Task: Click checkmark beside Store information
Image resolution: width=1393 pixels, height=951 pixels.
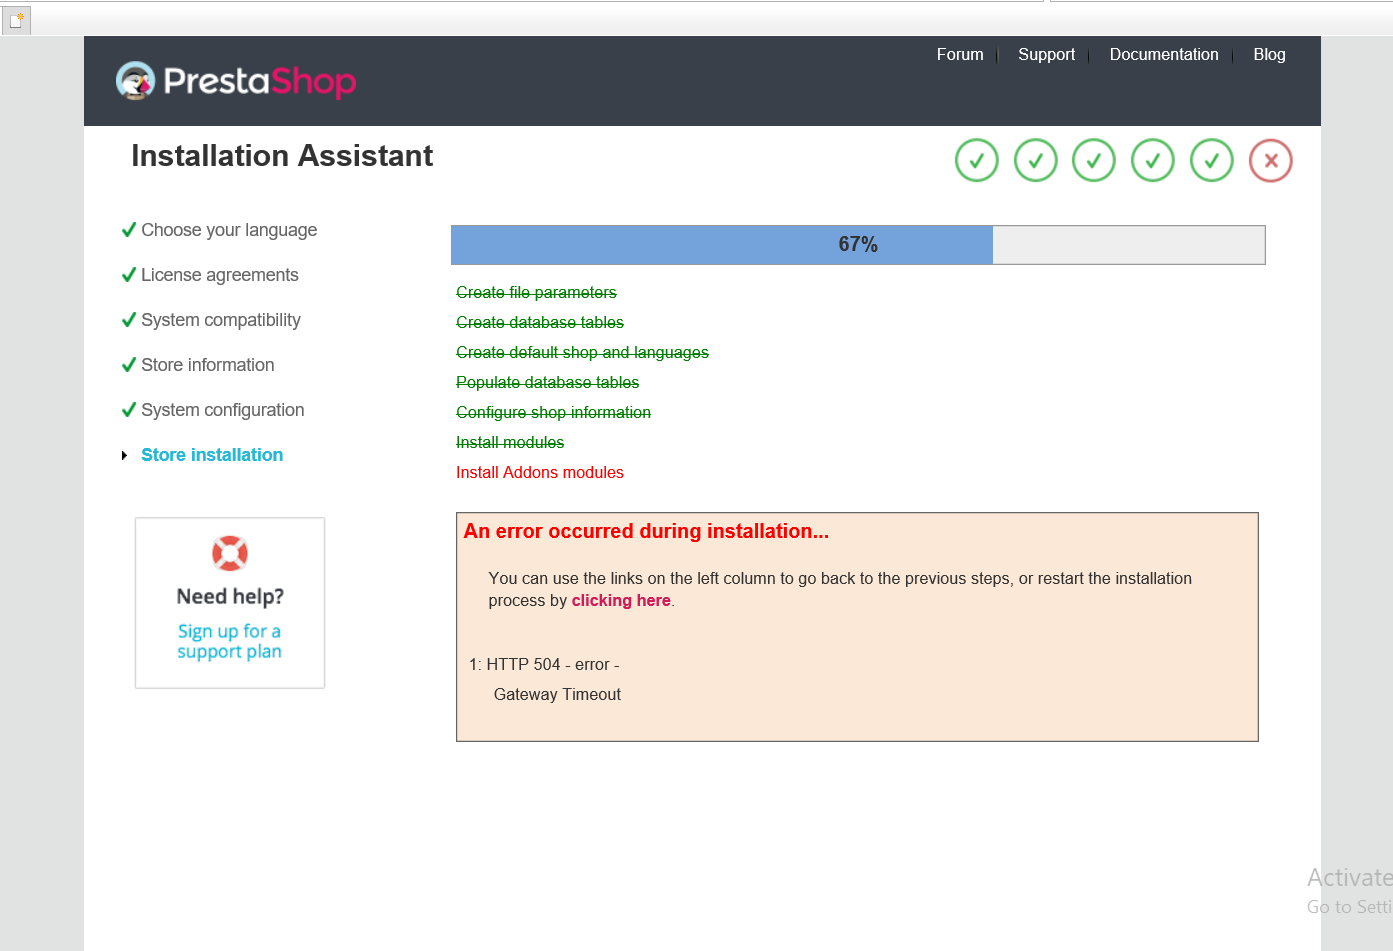Action: (129, 365)
